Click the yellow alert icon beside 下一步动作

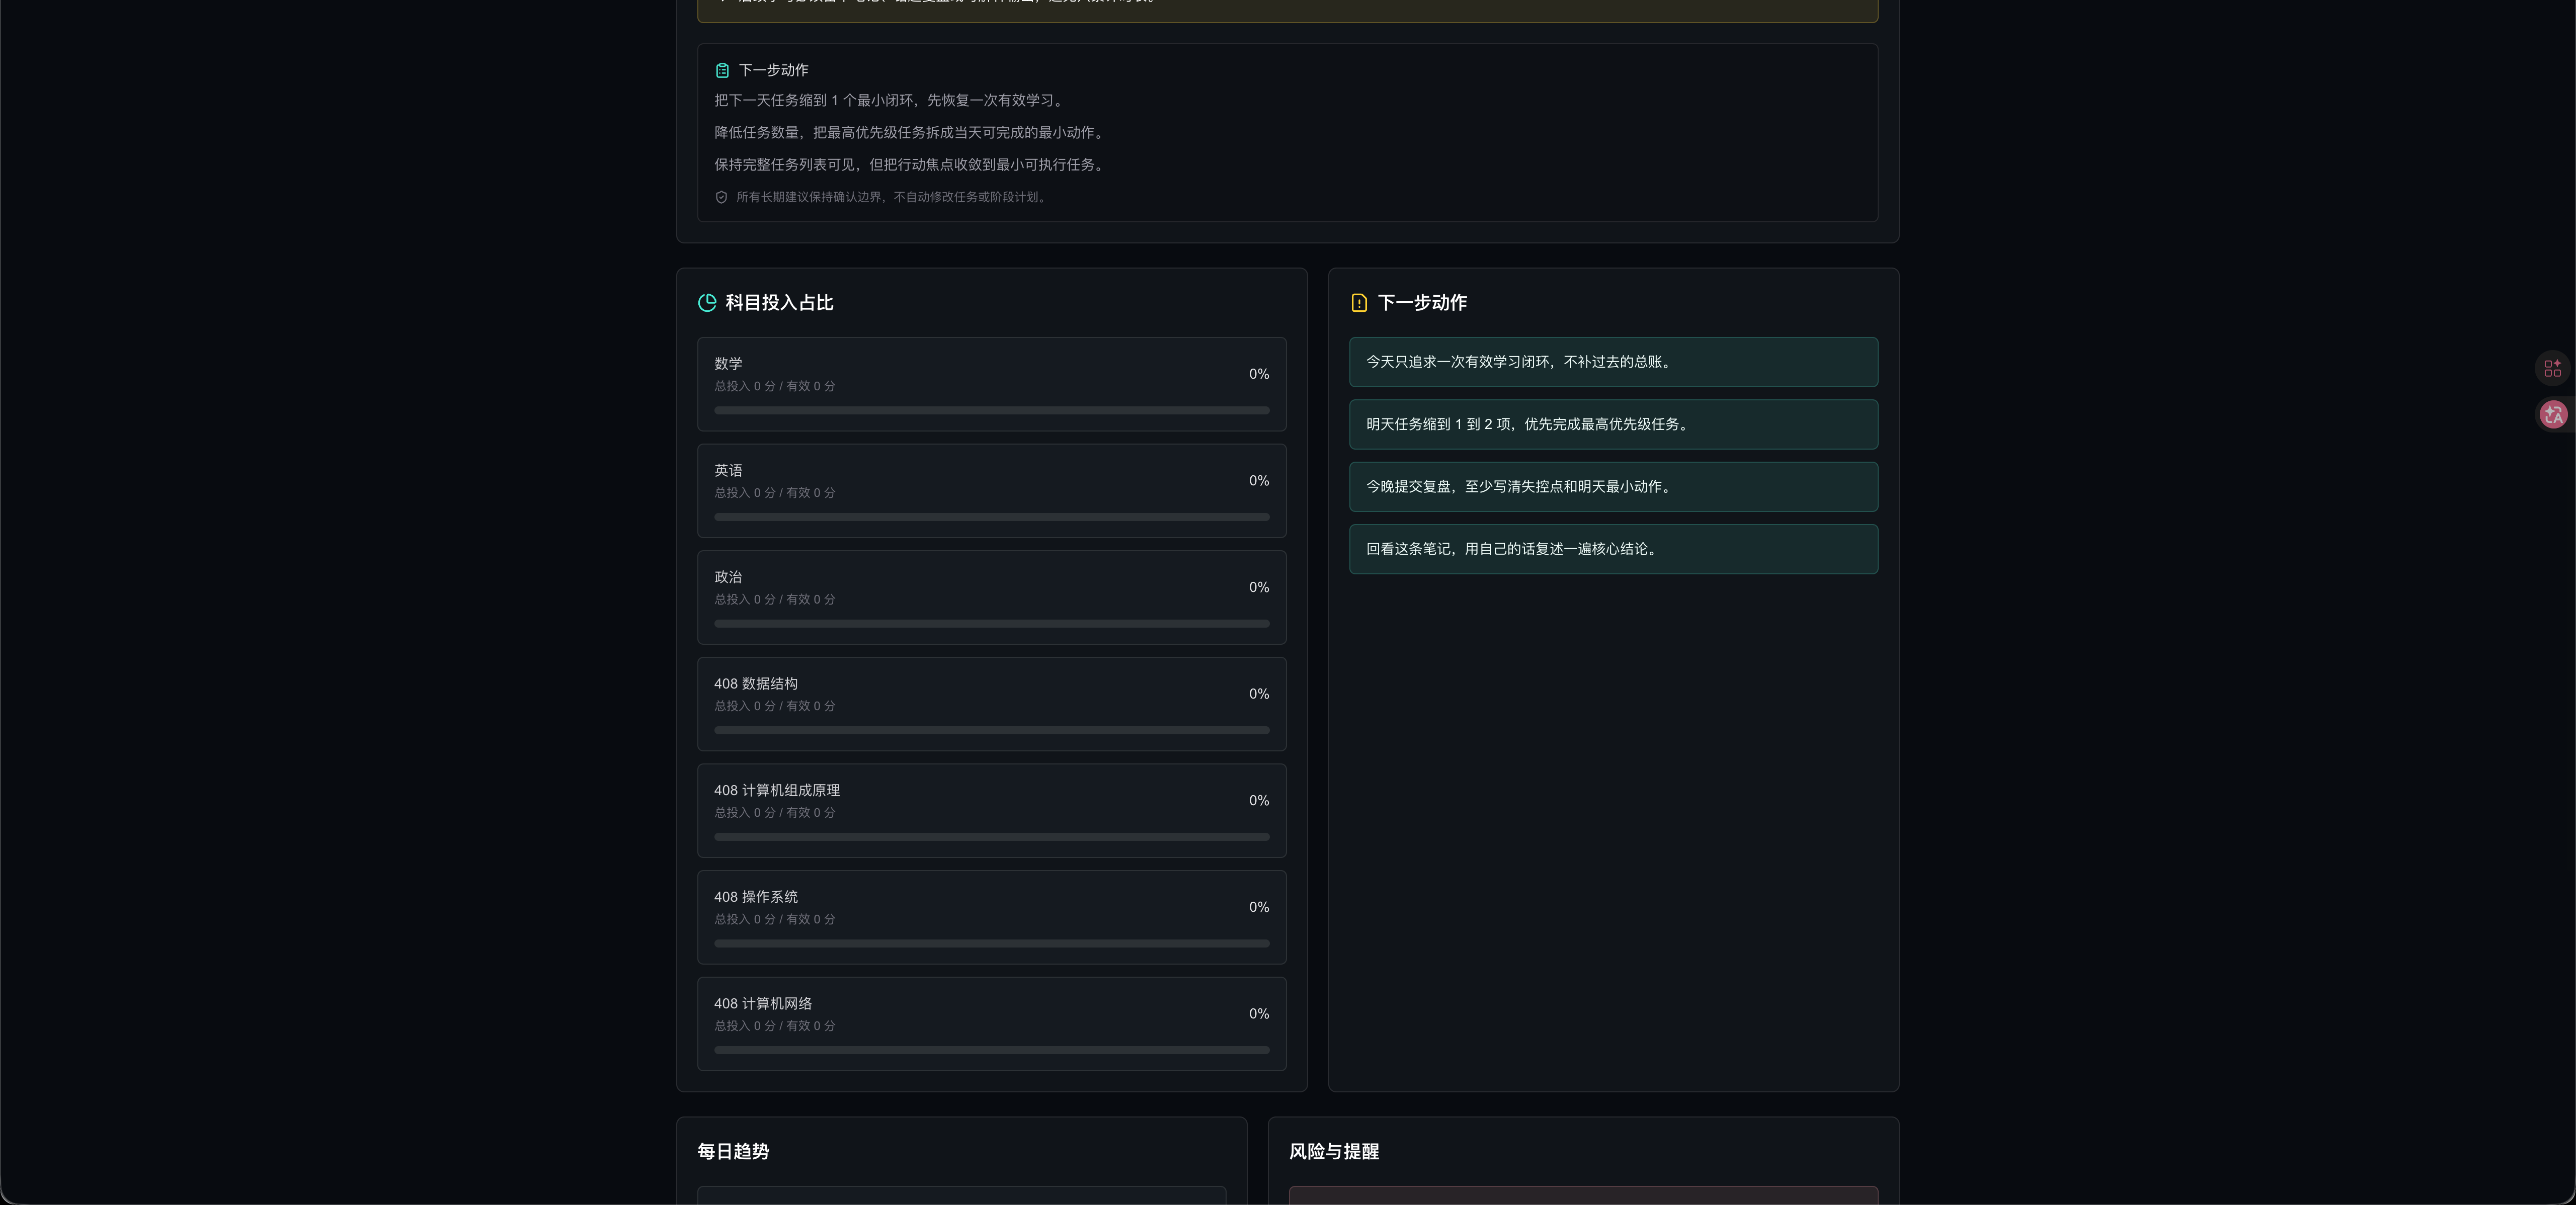pos(1359,303)
